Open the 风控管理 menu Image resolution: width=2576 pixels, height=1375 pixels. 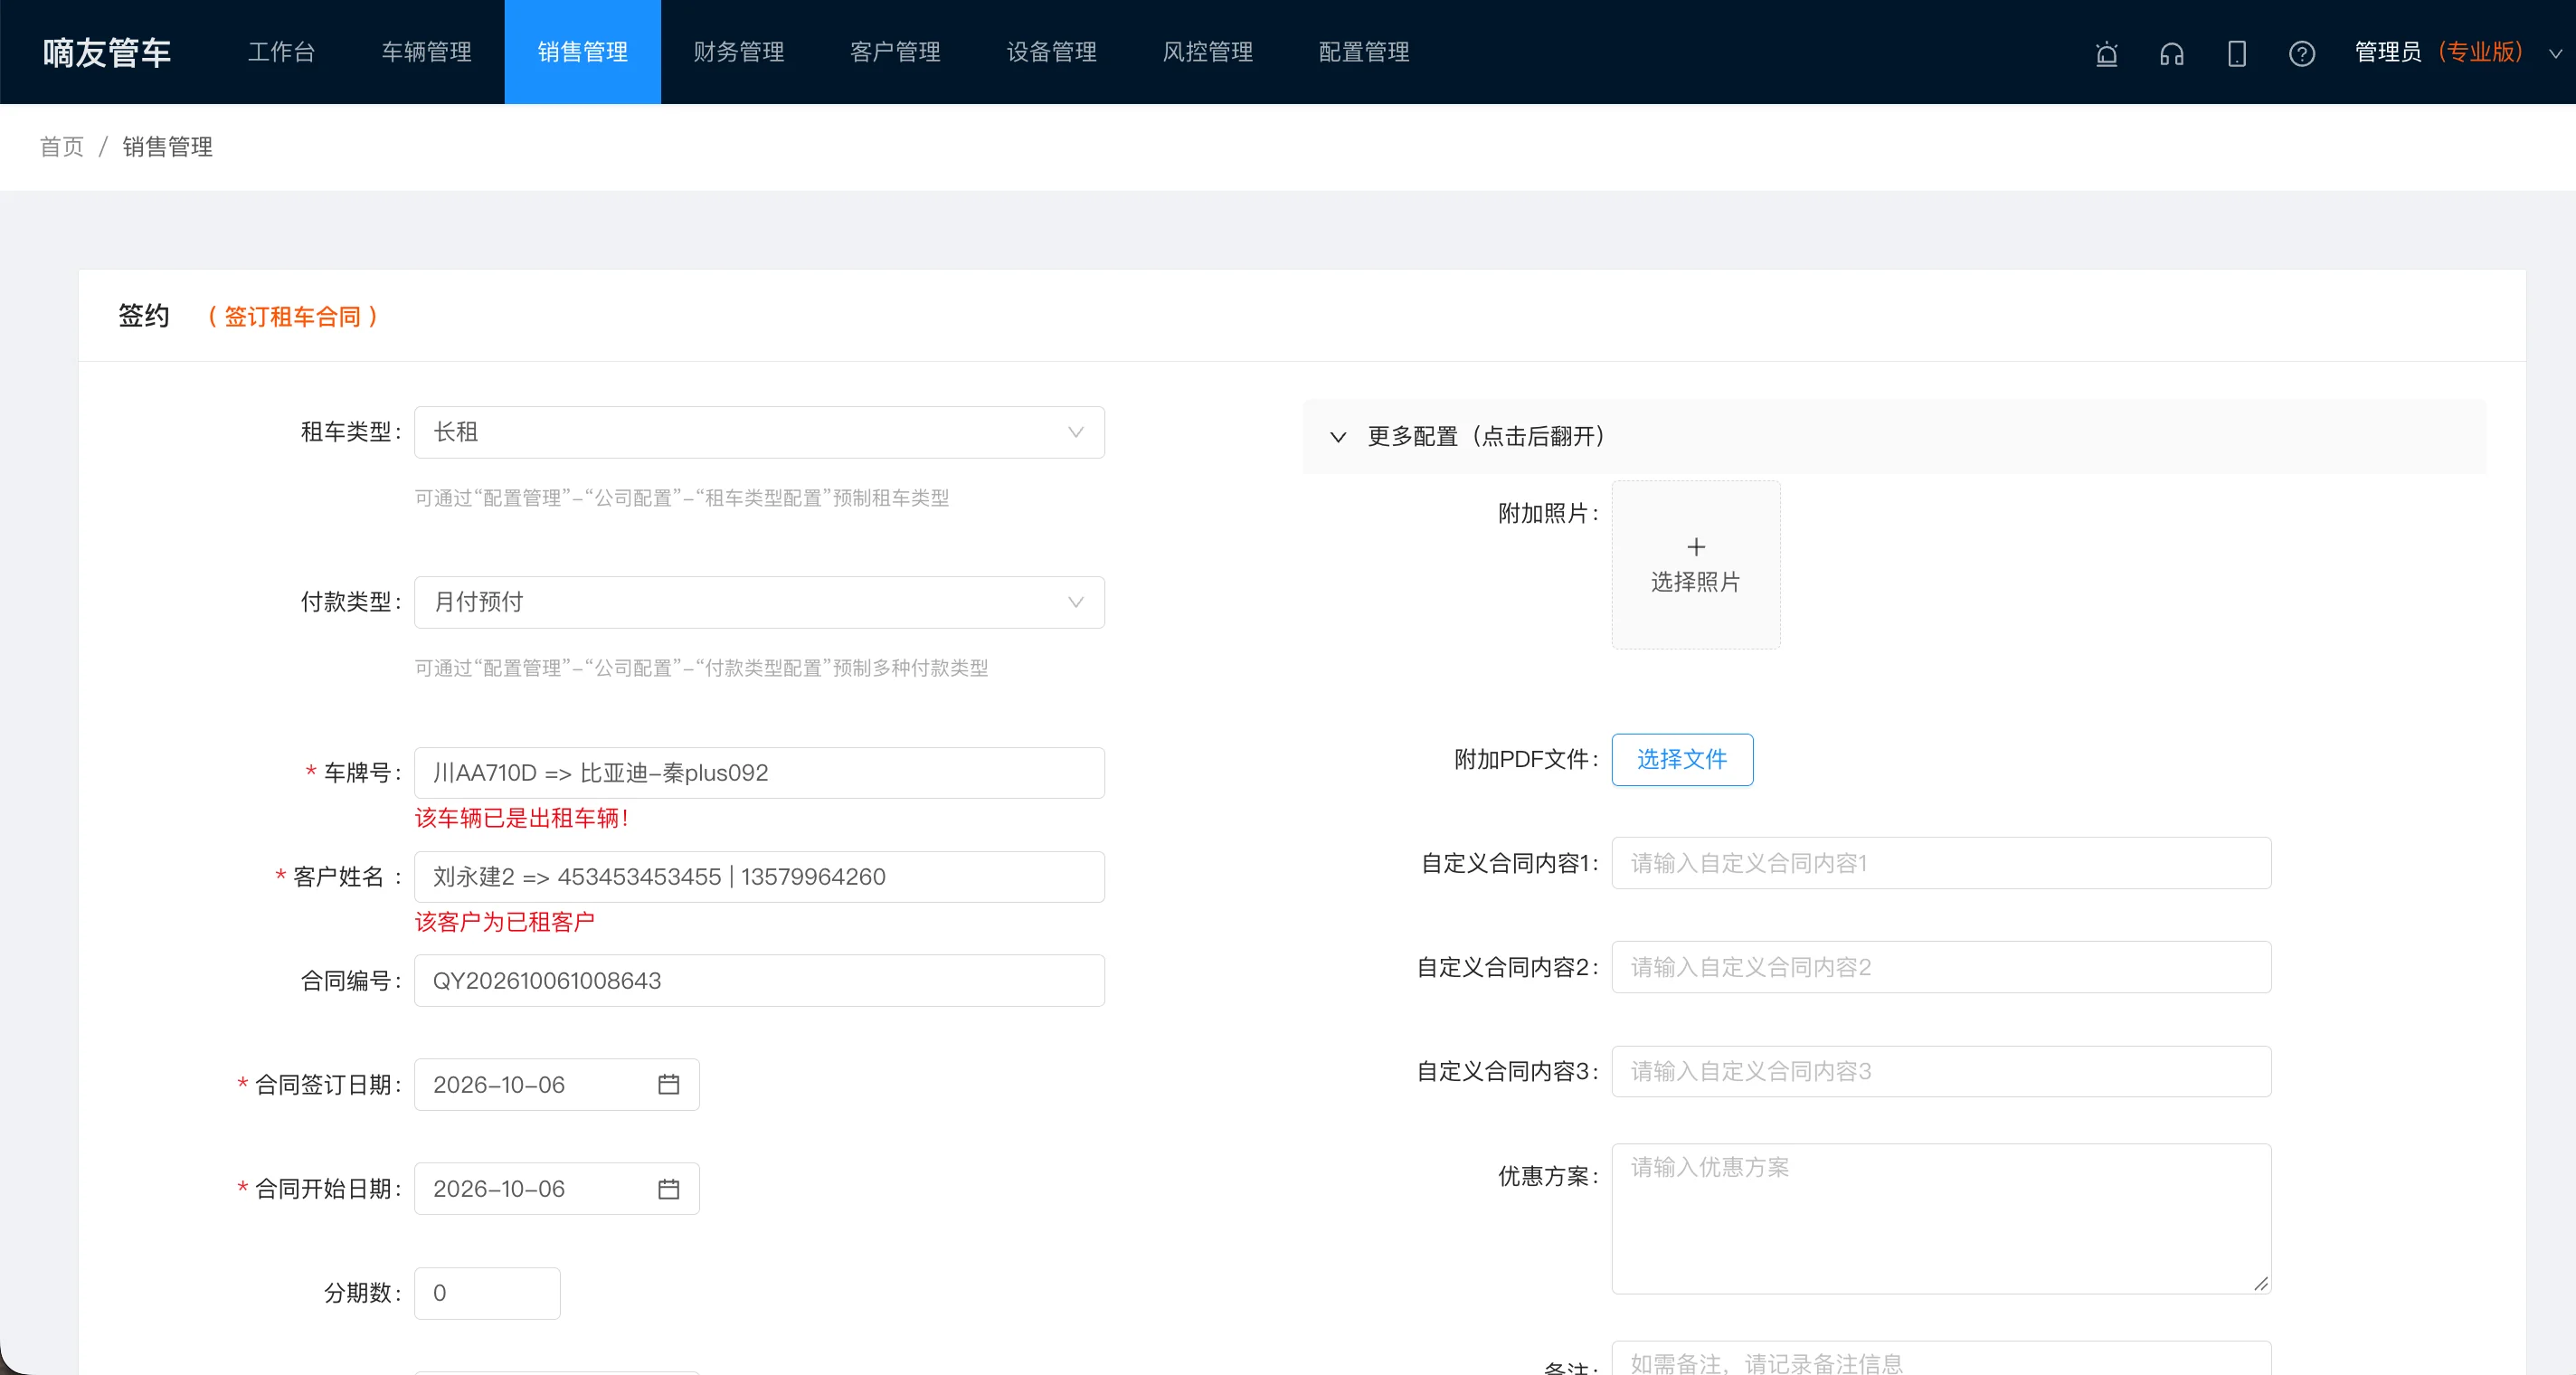[x=1208, y=52]
